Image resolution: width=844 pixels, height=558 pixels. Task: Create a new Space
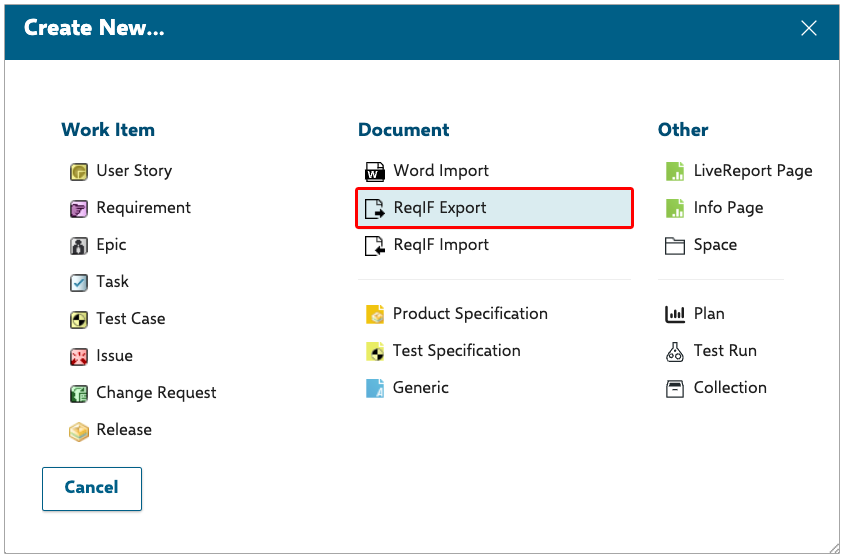(715, 245)
